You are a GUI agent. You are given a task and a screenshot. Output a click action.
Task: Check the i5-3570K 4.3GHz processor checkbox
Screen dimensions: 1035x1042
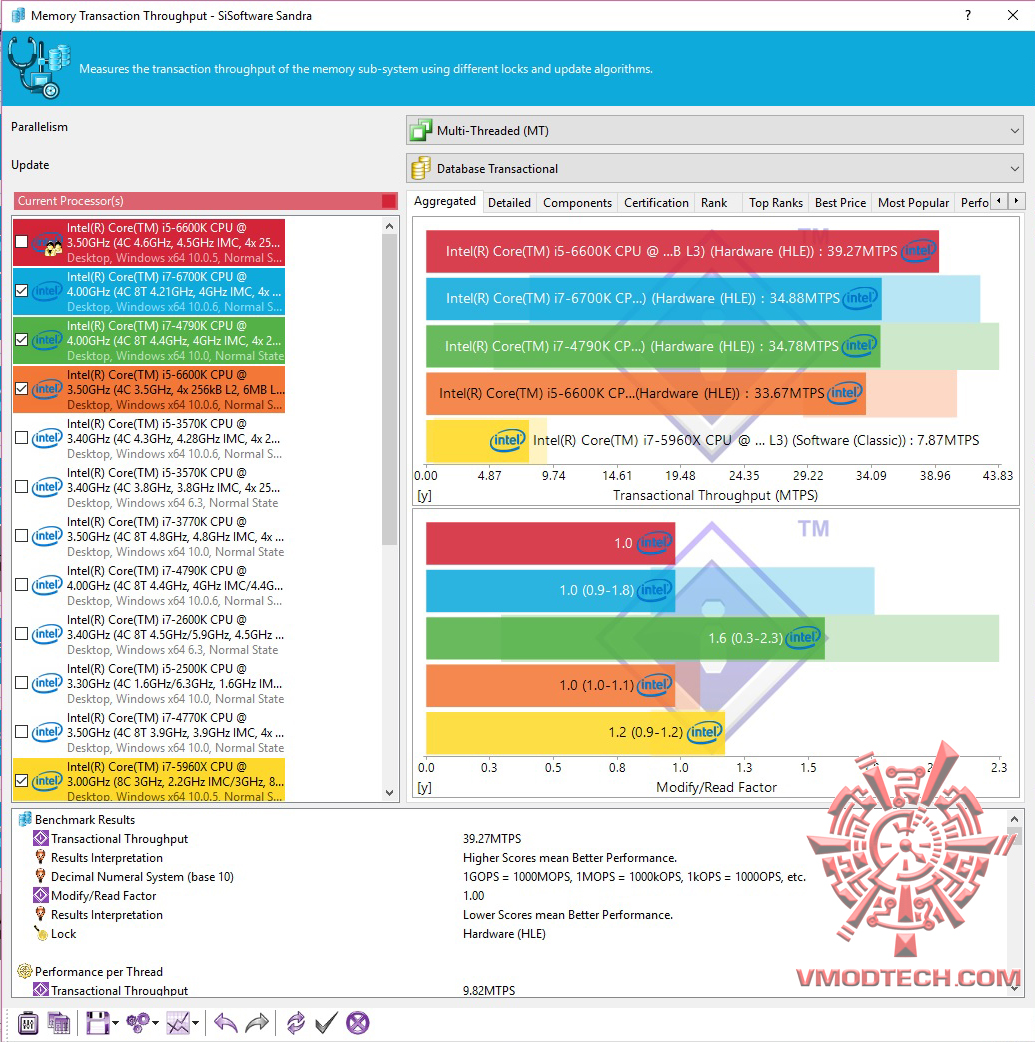[x=21, y=438]
